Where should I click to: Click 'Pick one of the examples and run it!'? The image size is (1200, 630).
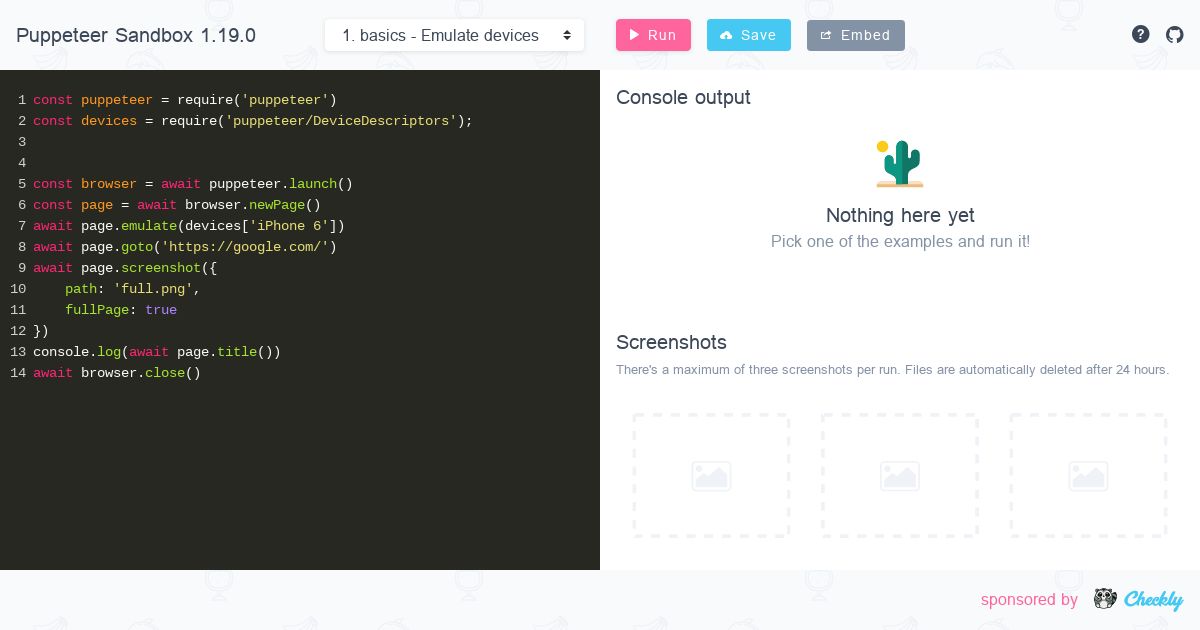click(900, 241)
